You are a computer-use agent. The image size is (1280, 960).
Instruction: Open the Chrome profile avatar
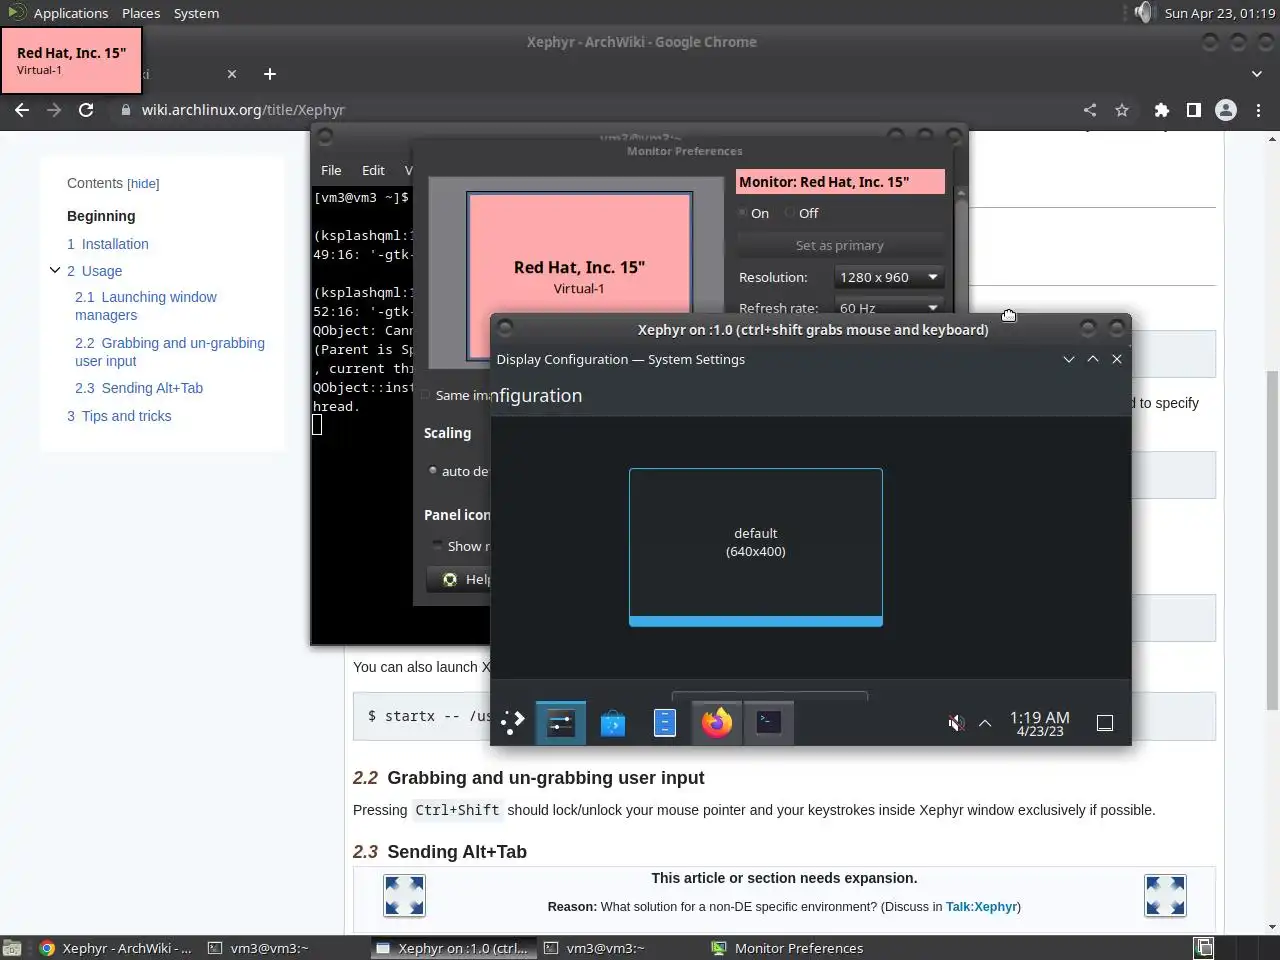1226,110
